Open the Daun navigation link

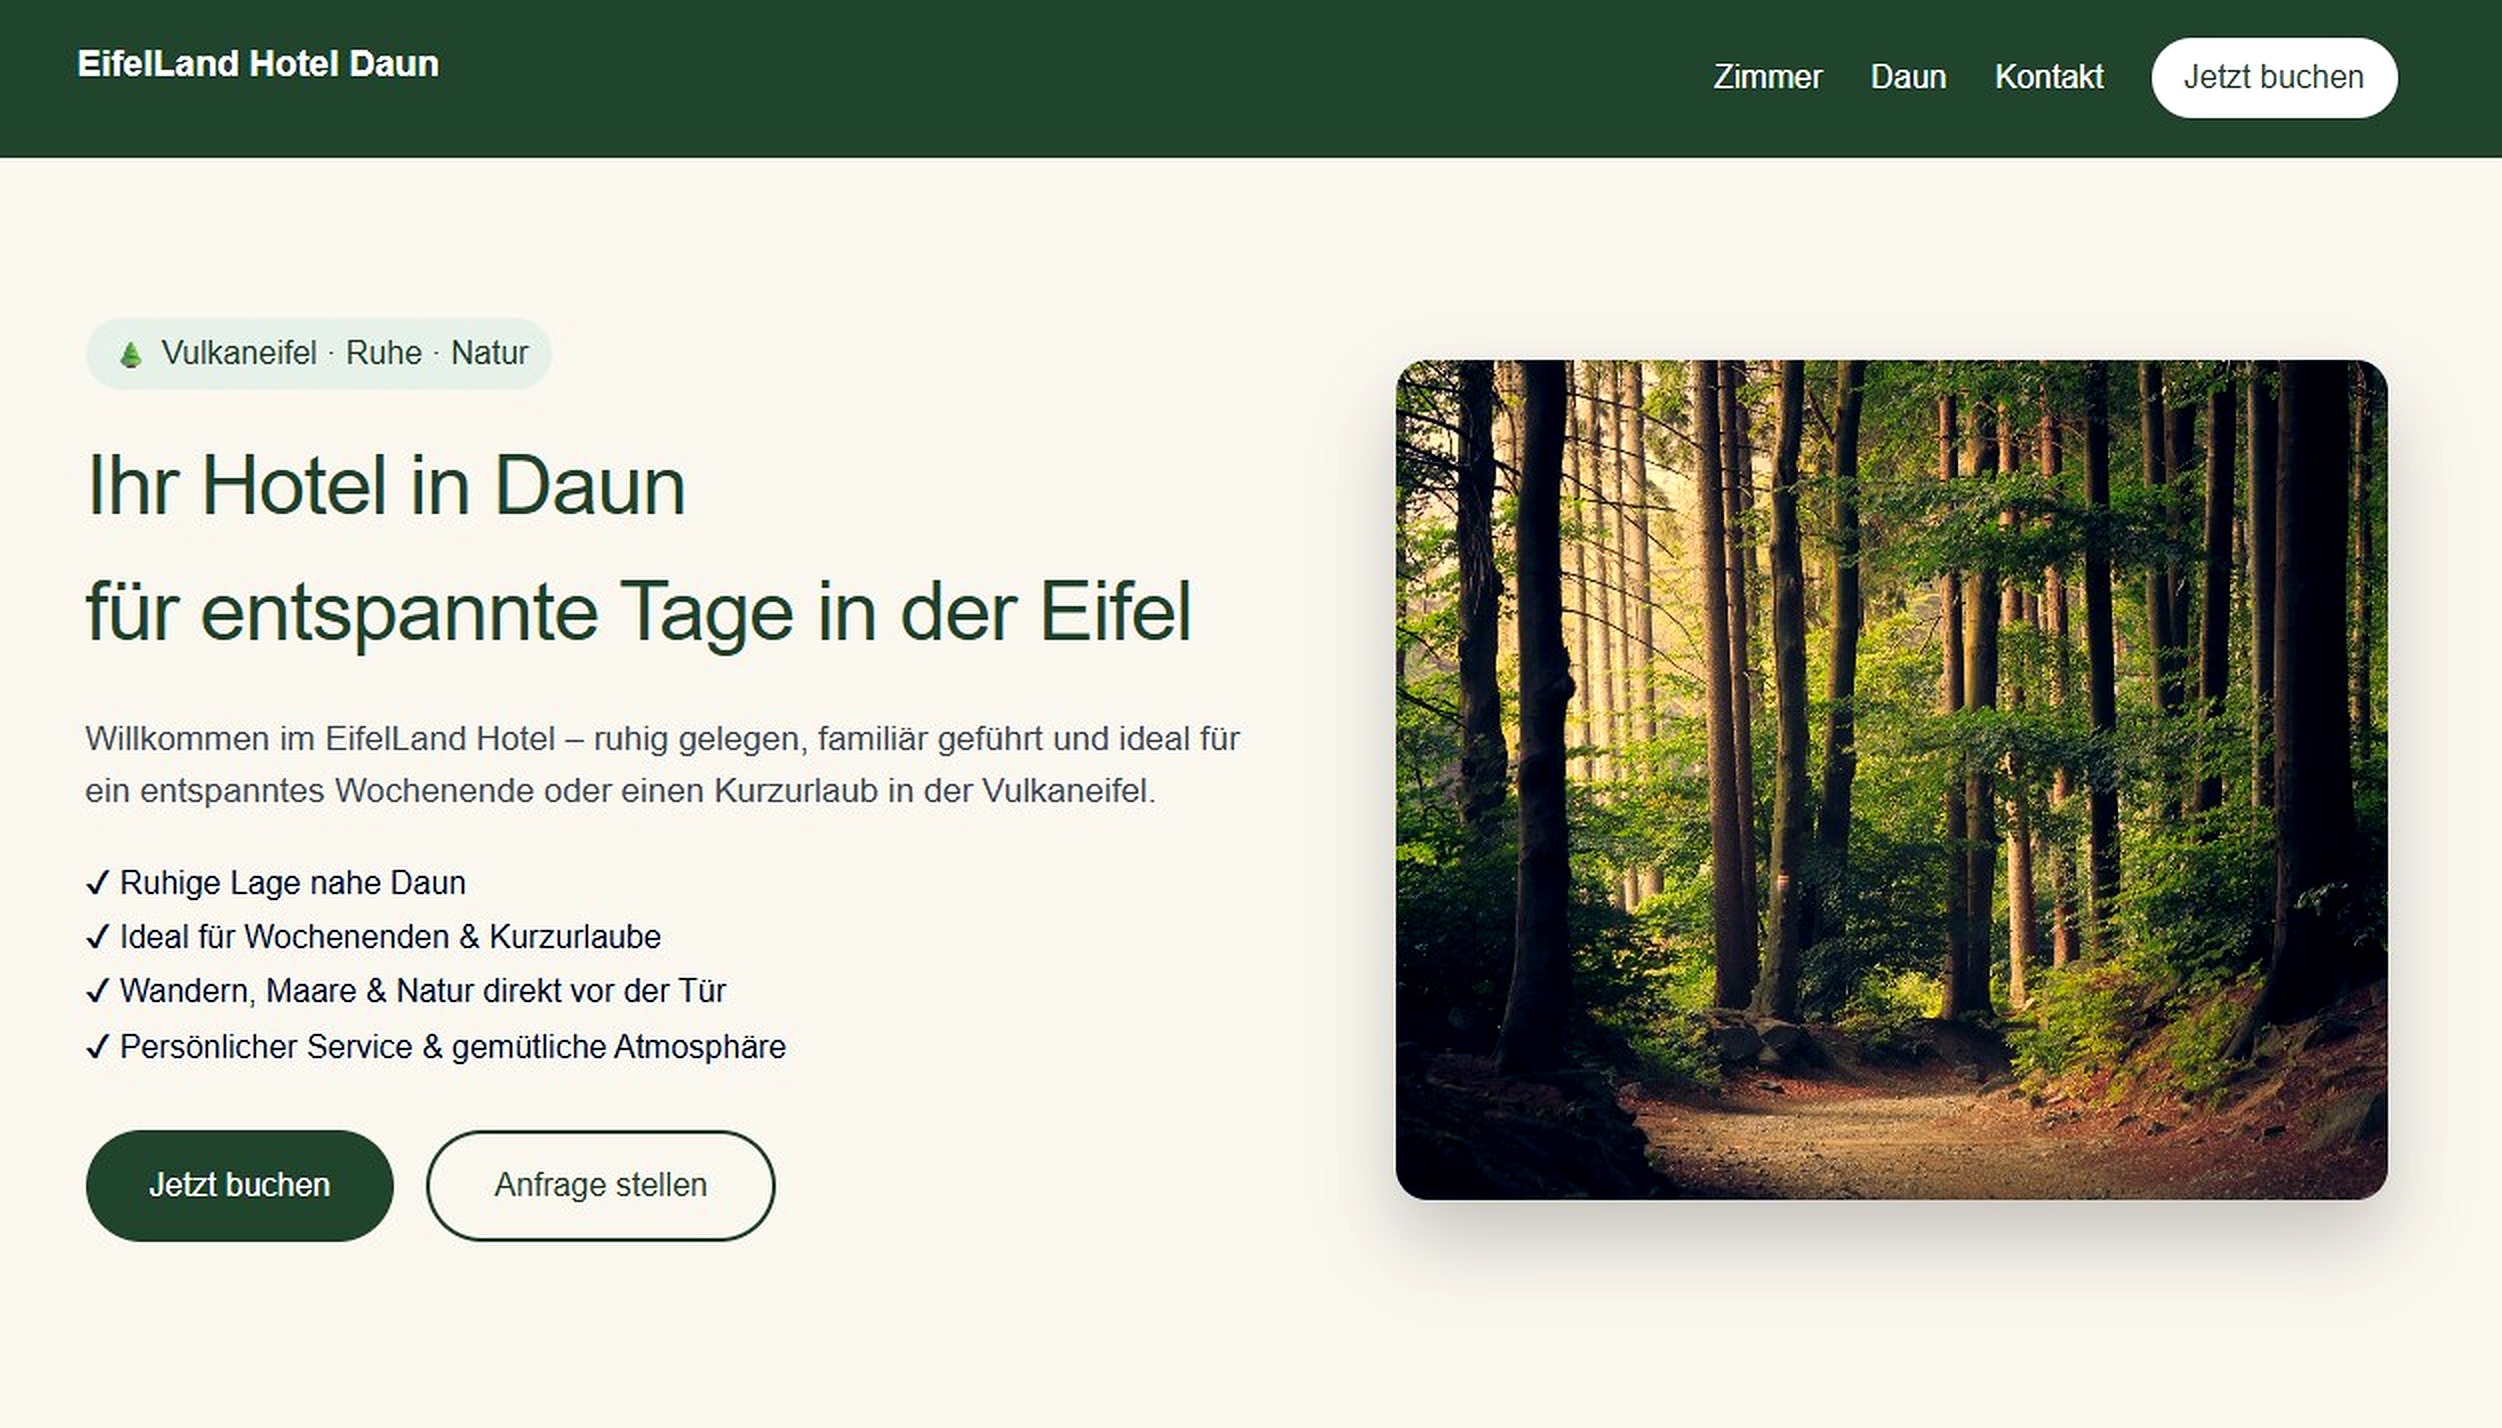(1908, 77)
